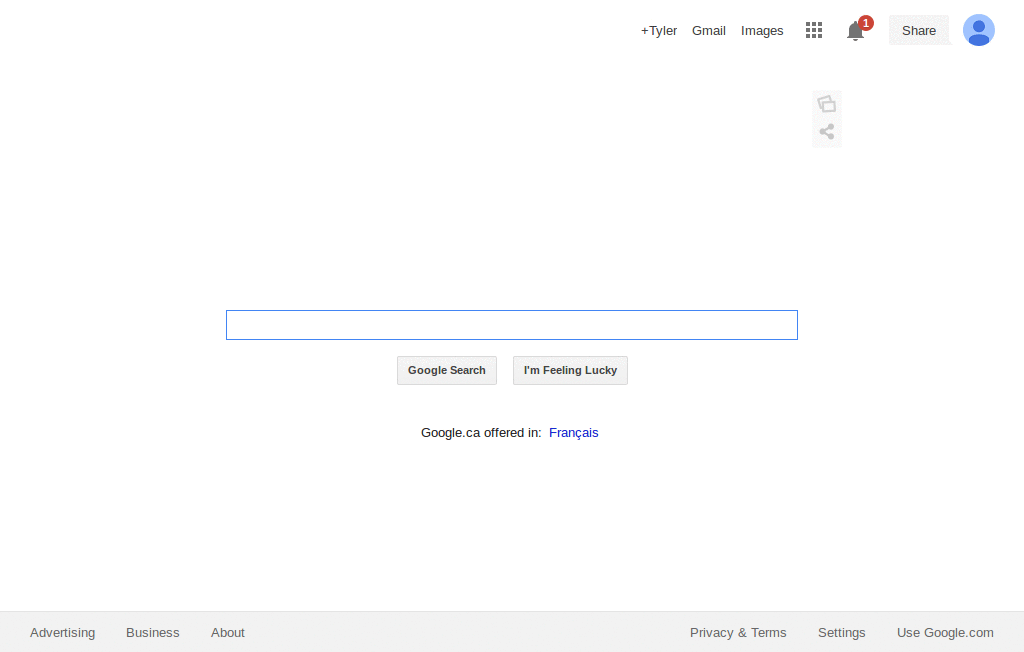This screenshot has height=652, width=1024.
Task: Open the Advertising footer link
Action: tap(62, 632)
